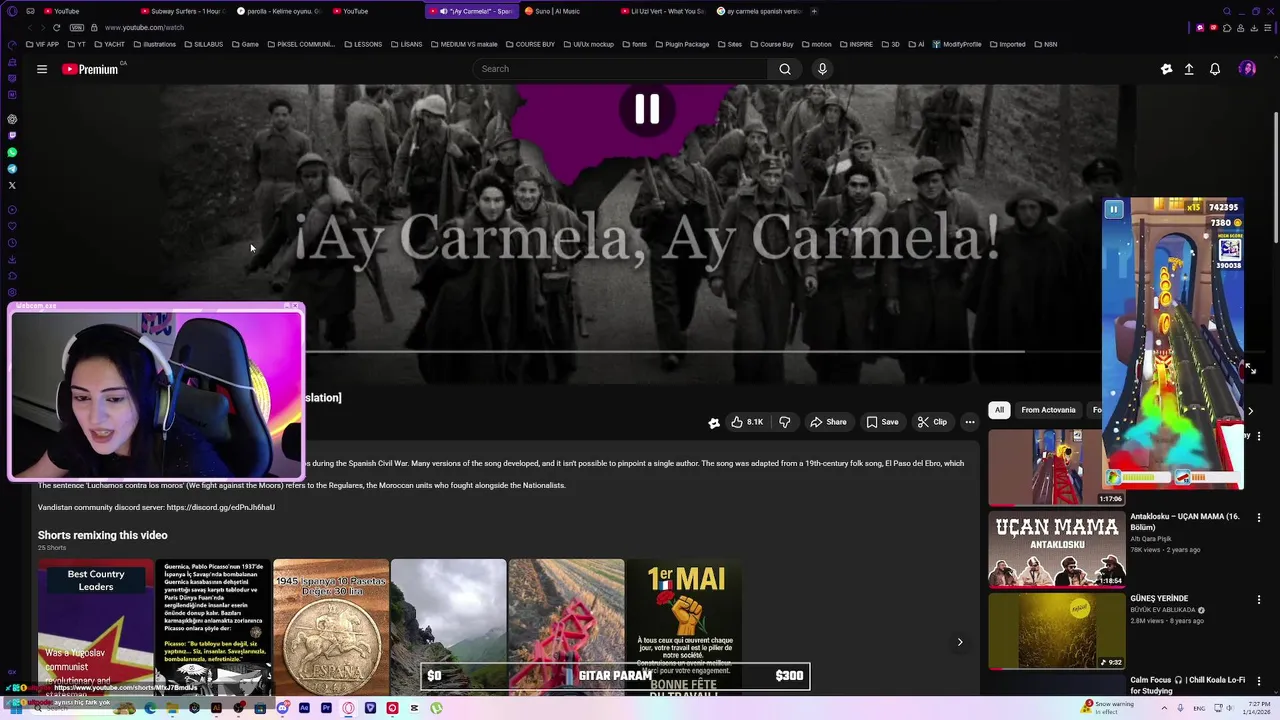Viewport: 1280px width, 720px height.
Task: Start voice search with microphone icon
Action: pos(822,69)
